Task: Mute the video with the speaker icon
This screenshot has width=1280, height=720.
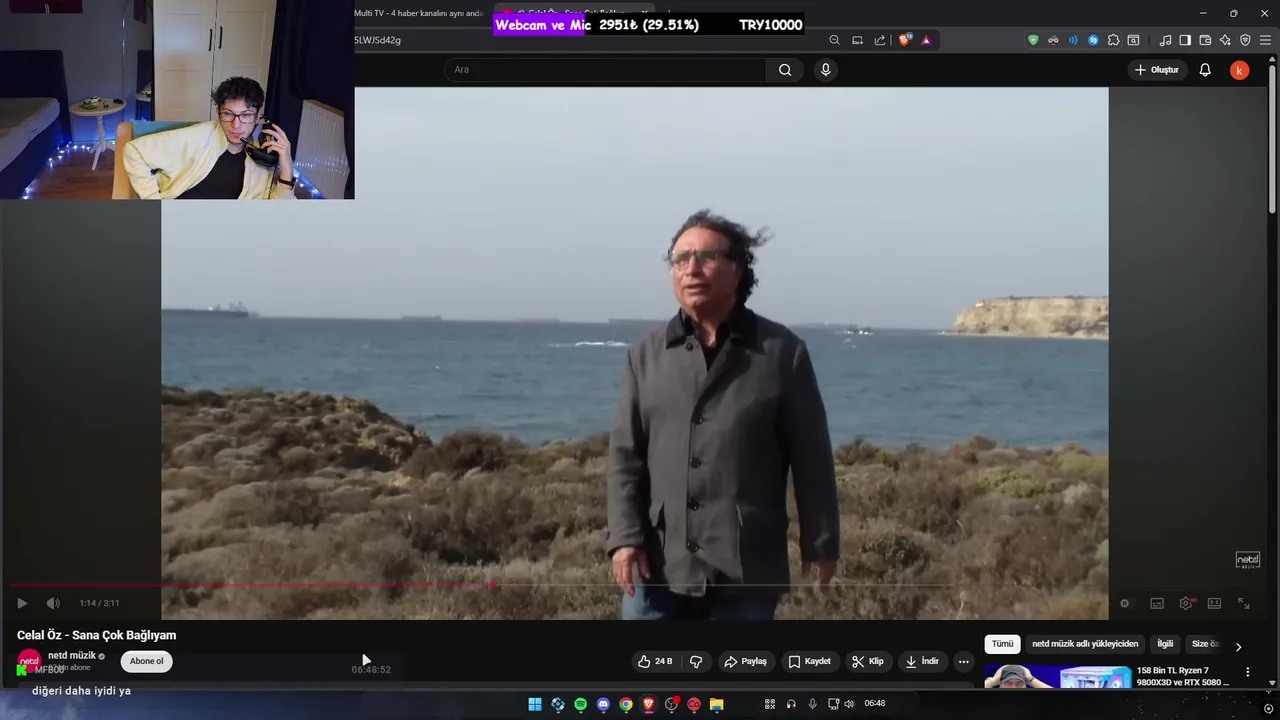Action: pyautogui.click(x=53, y=603)
